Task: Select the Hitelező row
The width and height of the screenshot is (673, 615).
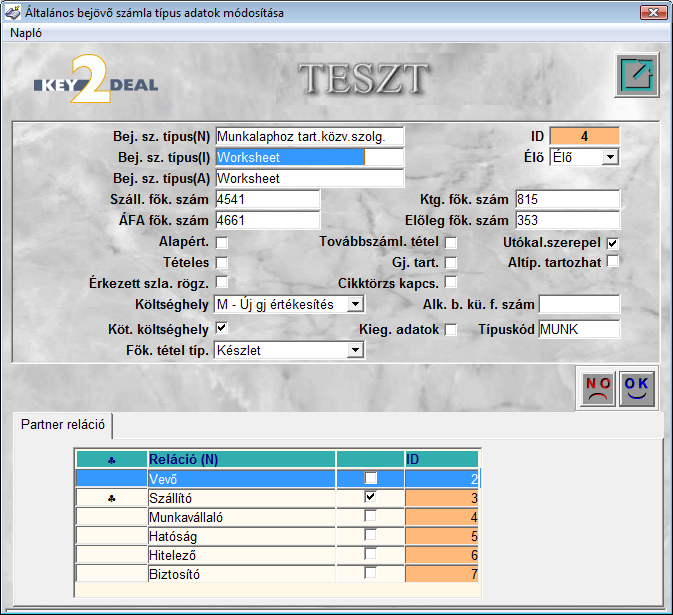Action: pyautogui.click(x=277, y=555)
